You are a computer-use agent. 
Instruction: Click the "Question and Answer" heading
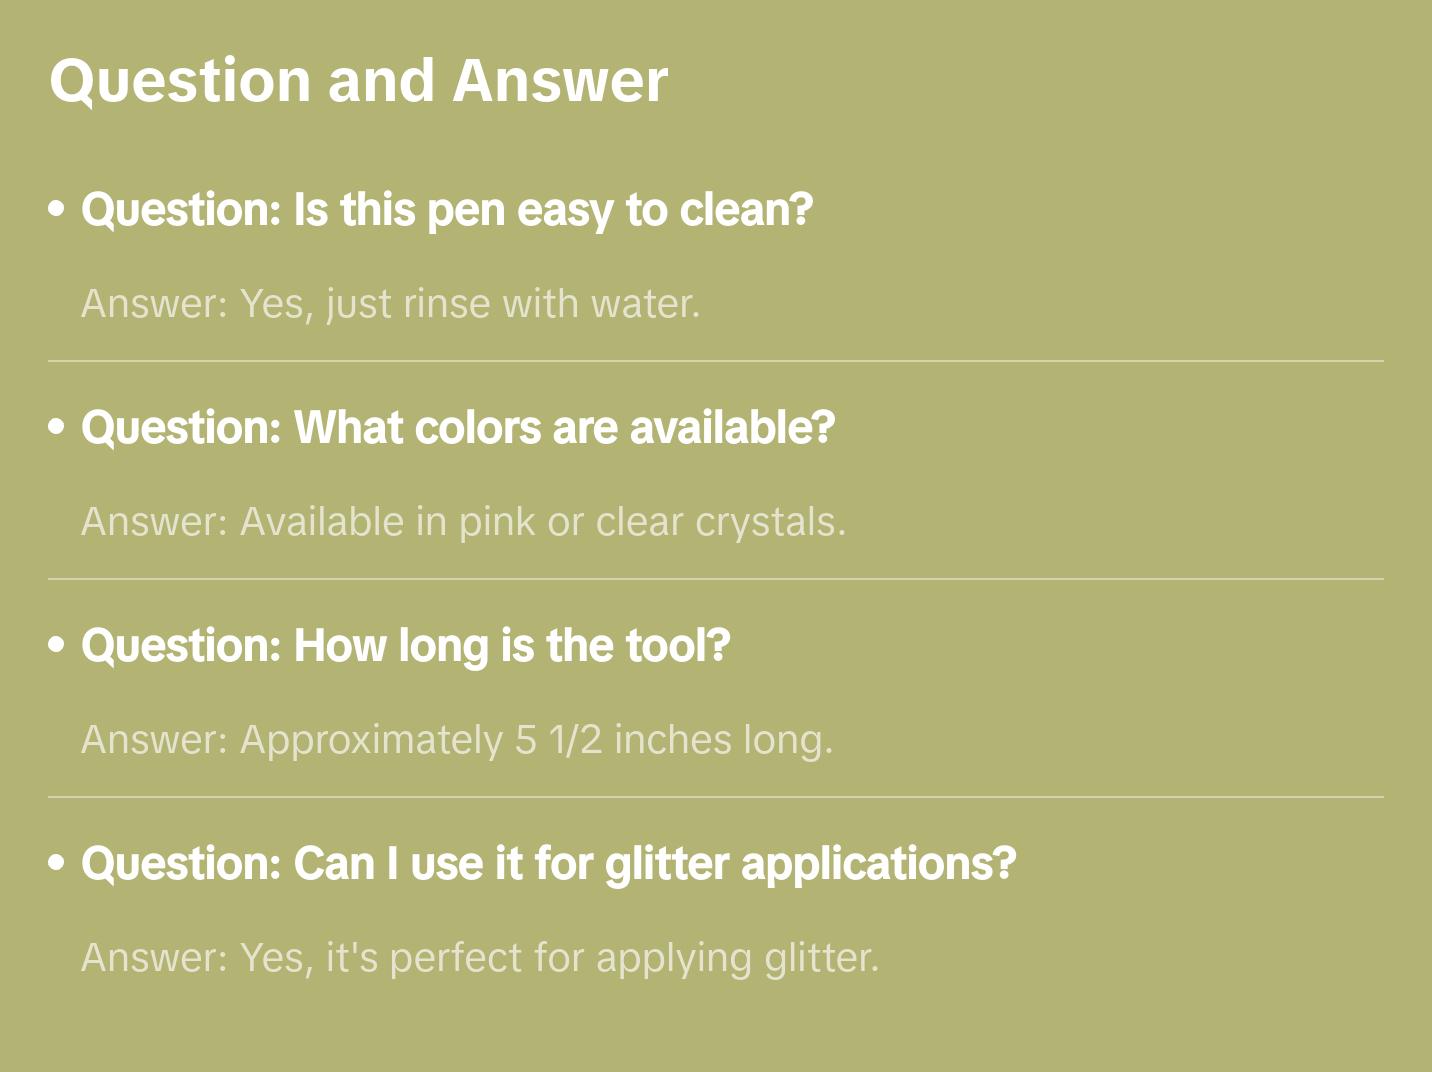coord(358,80)
